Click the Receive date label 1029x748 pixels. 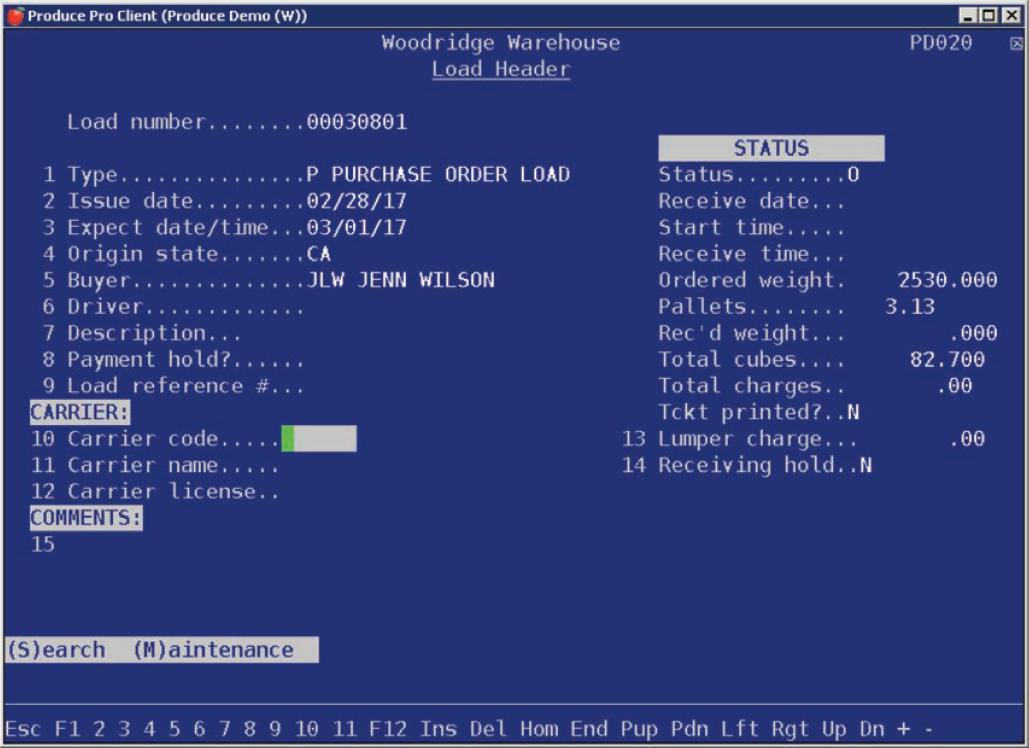pyautogui.click(x=751, y=201)
